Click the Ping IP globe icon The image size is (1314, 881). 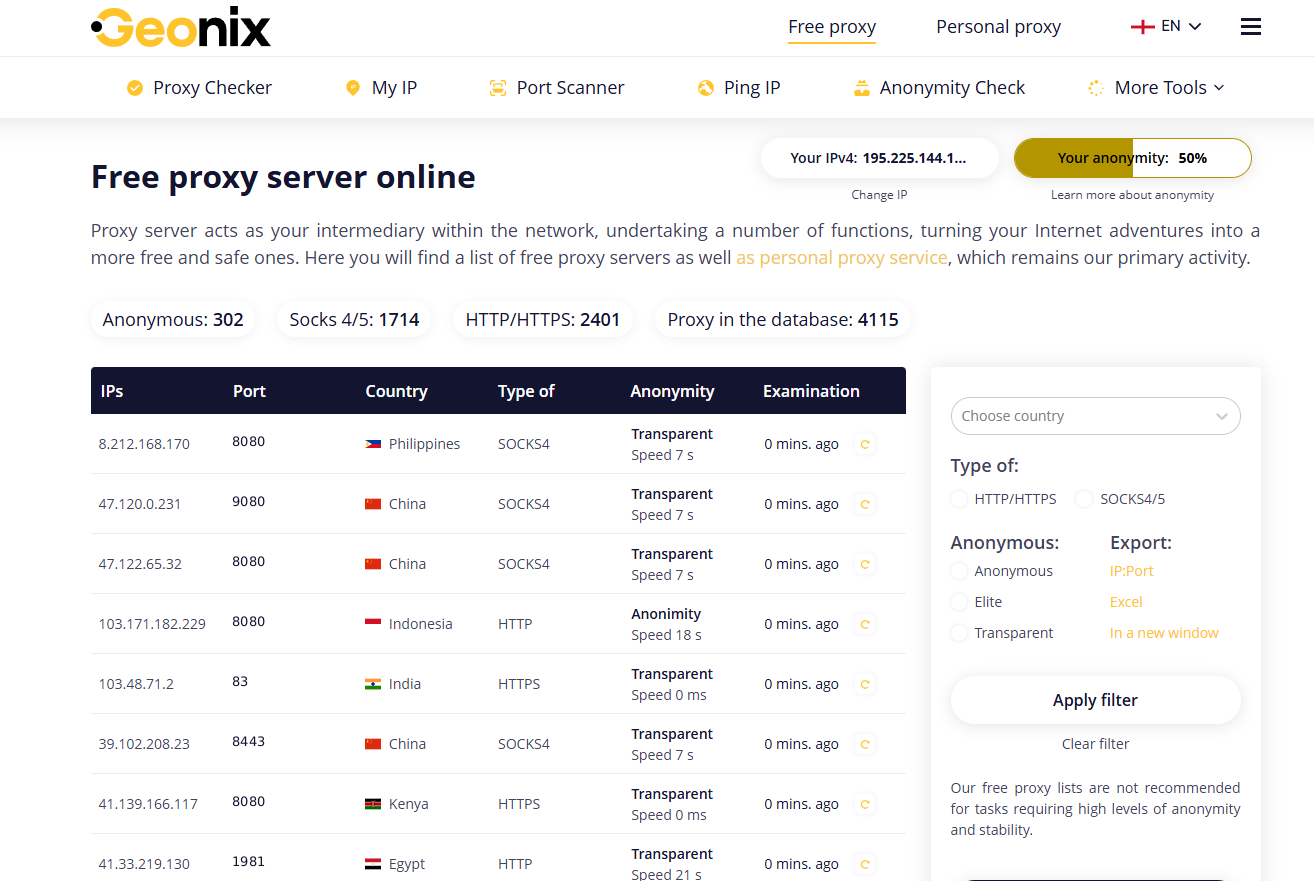coord(706,88)
